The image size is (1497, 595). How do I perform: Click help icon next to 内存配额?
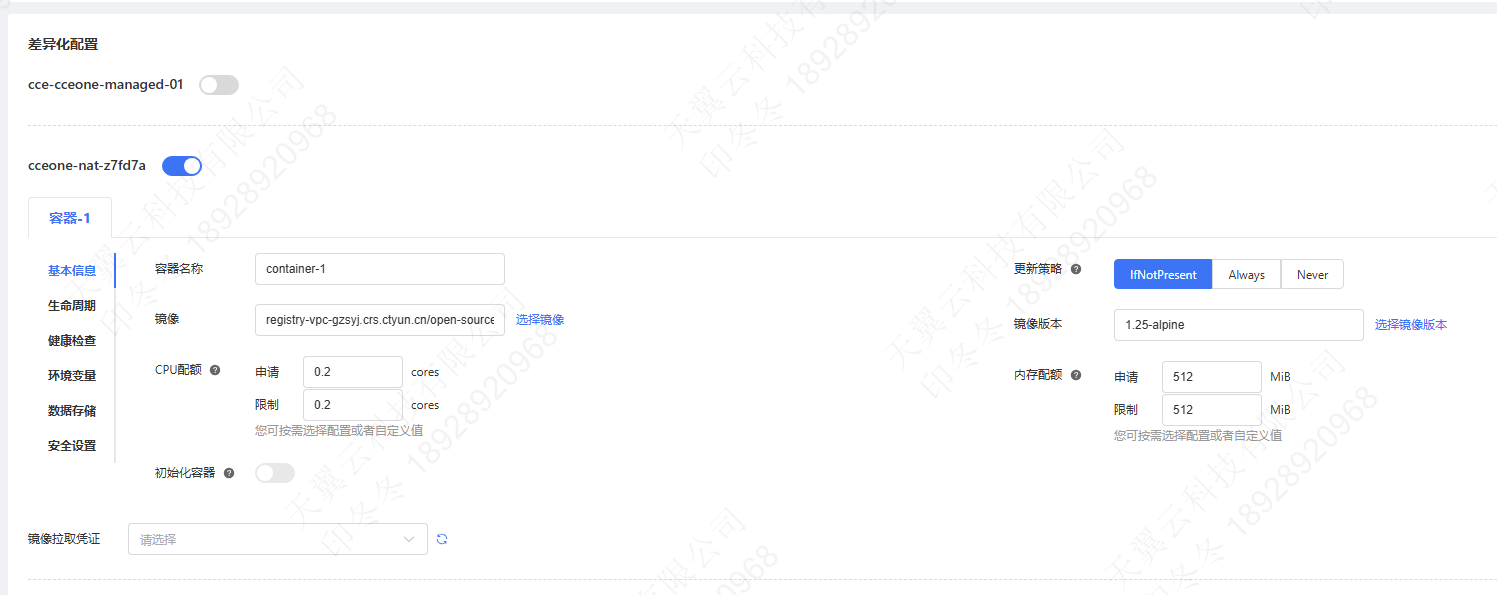(1076, 376)
